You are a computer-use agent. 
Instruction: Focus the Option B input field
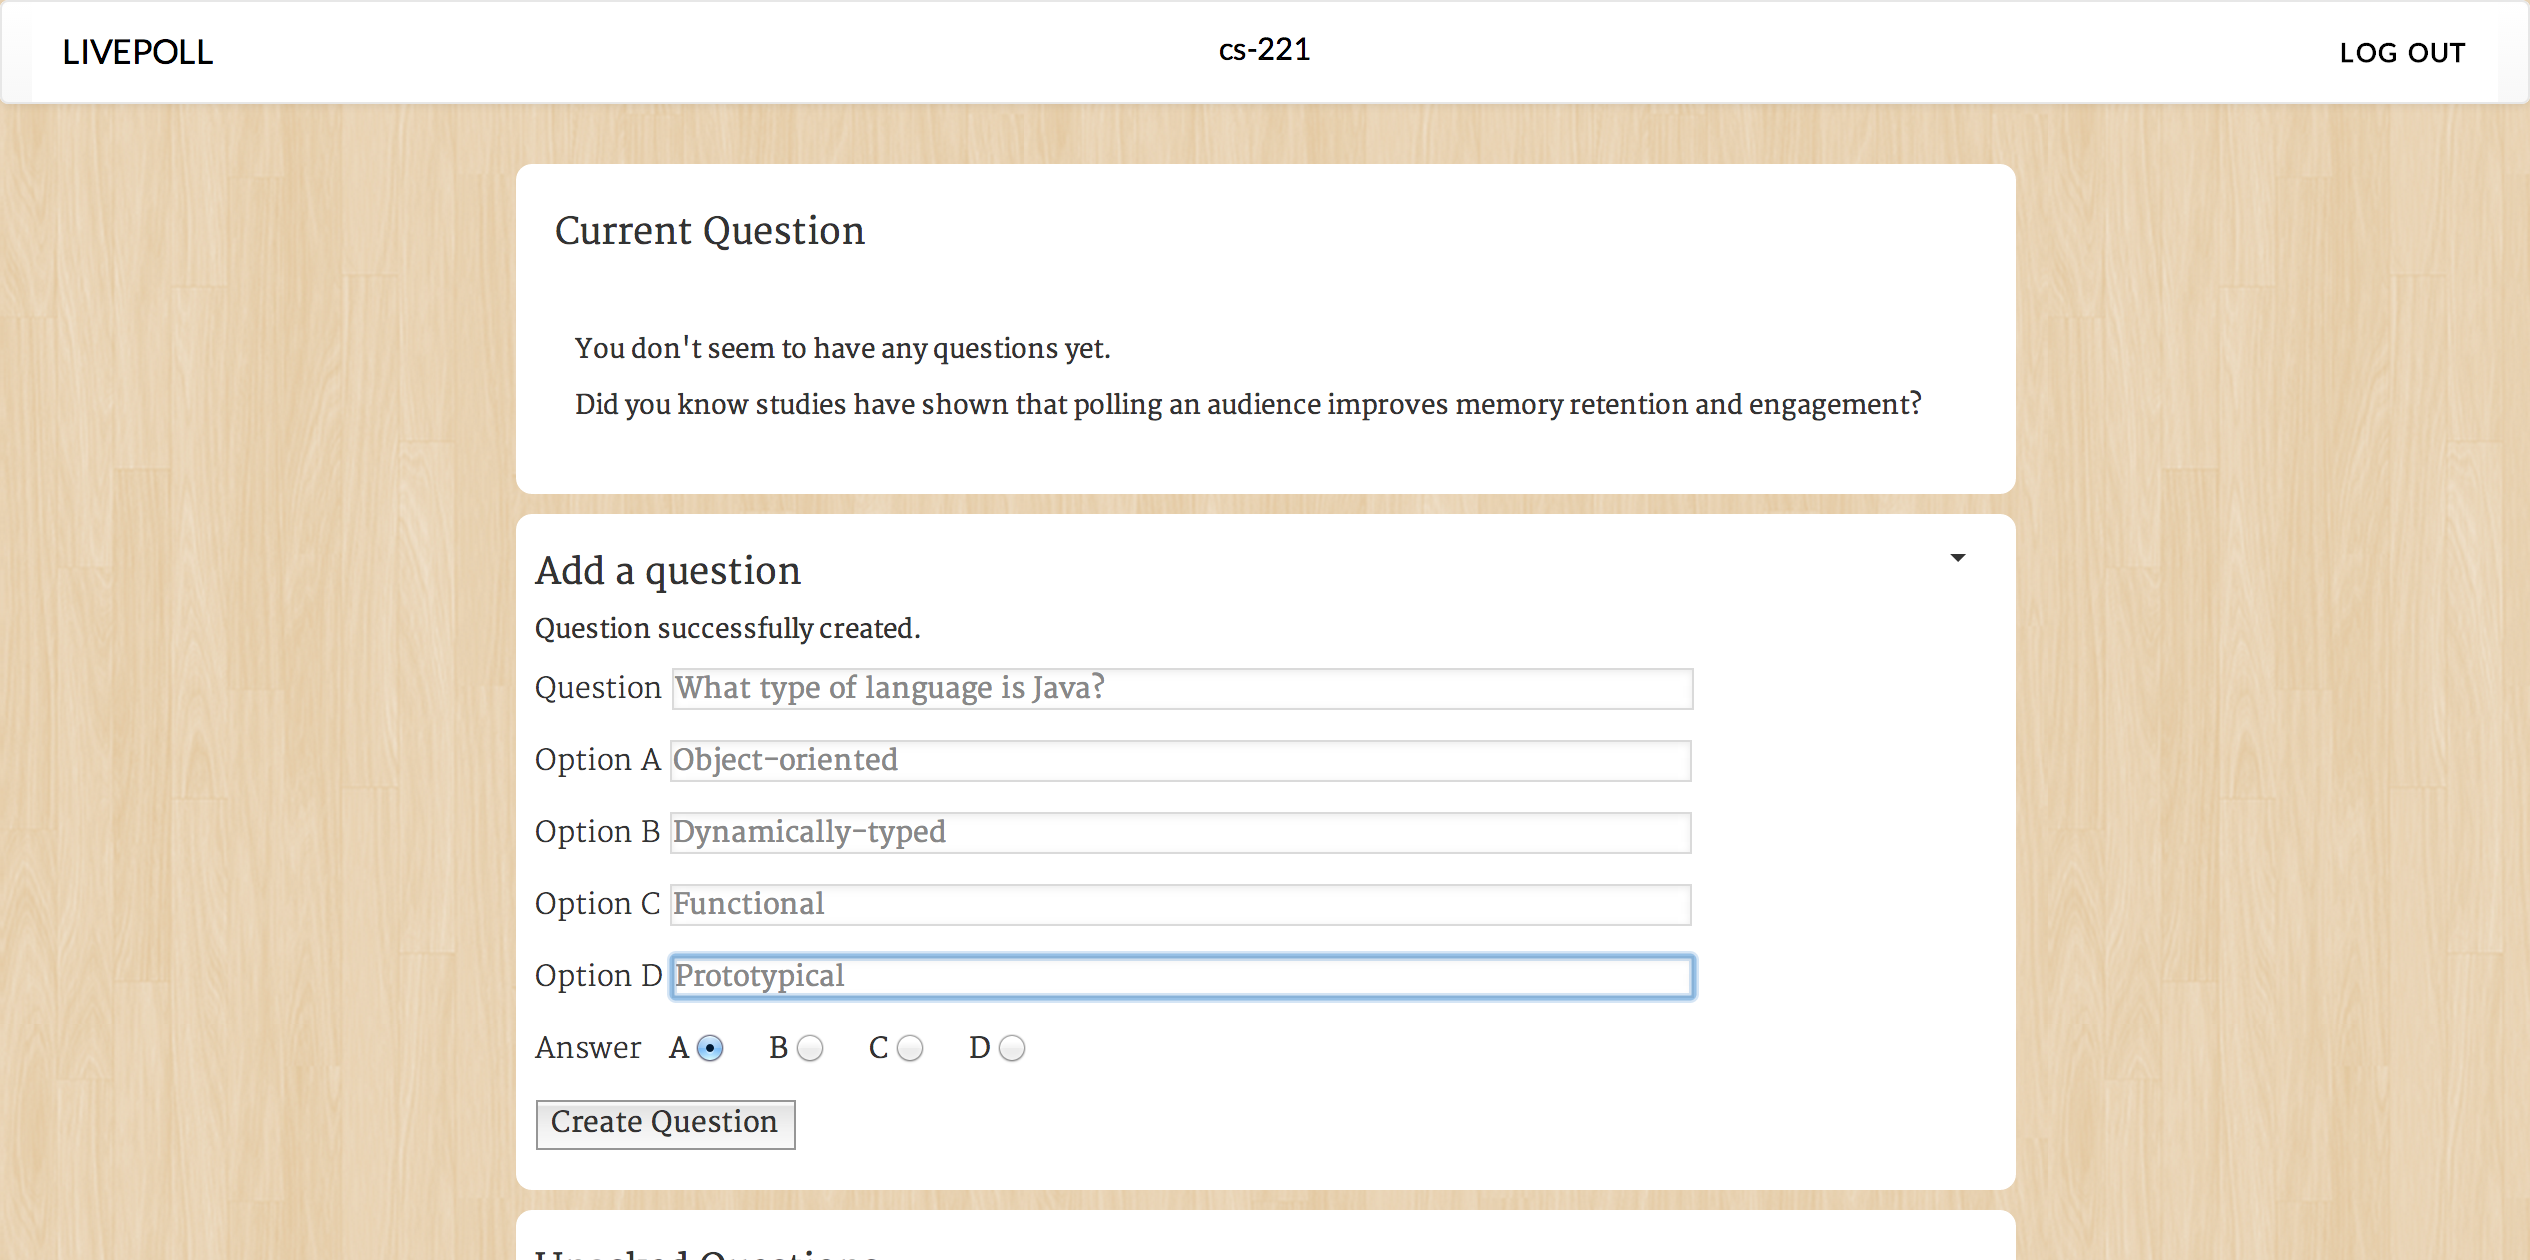[x=1180, y=833]
